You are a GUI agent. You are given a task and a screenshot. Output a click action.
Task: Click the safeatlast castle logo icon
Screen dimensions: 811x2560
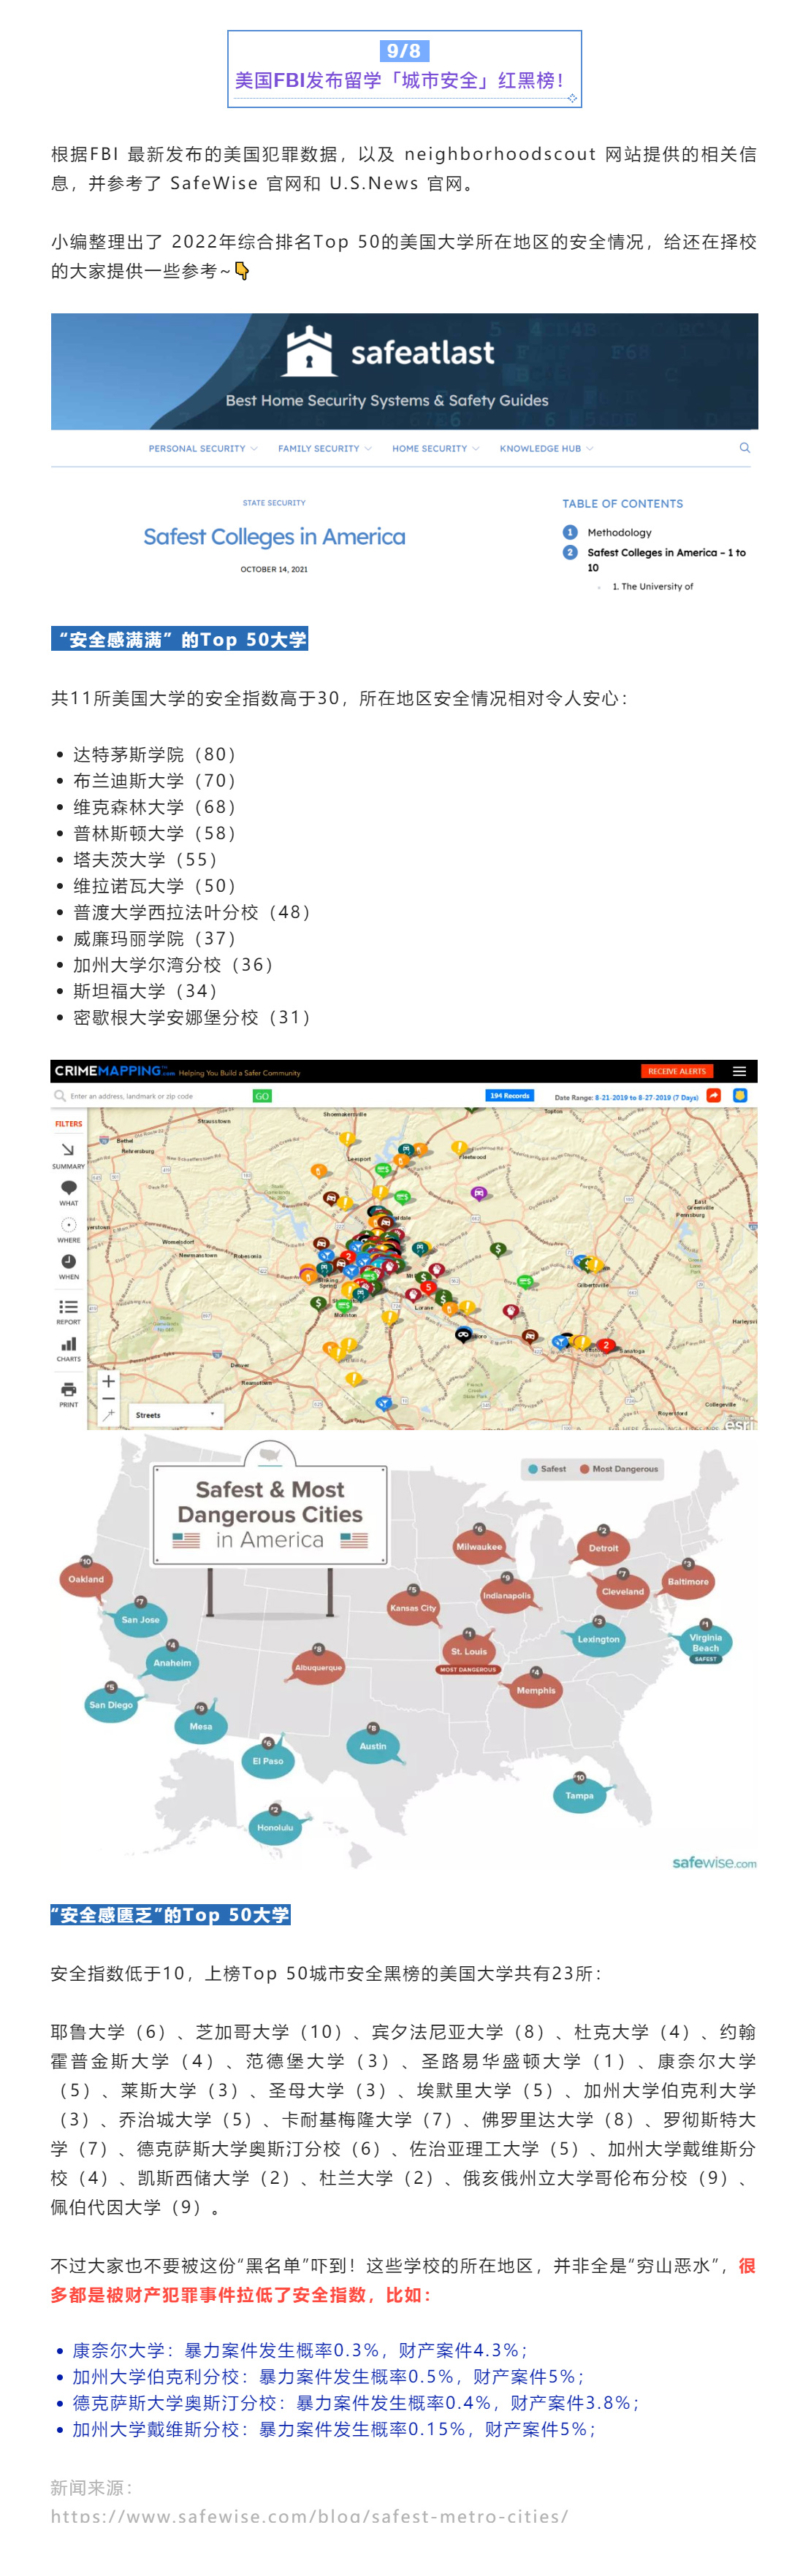(308, 351)
